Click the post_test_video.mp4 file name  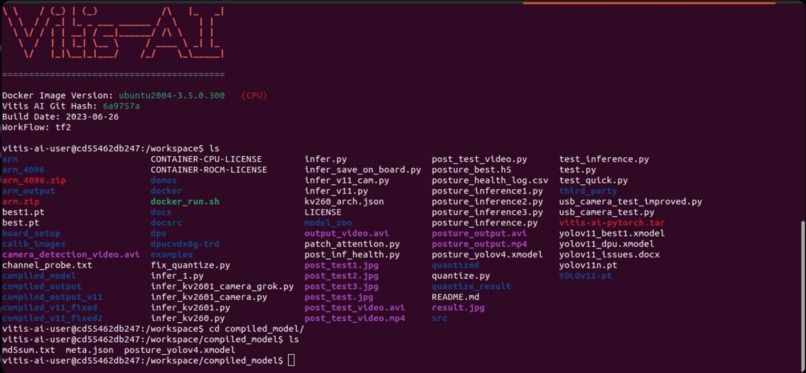point(355,318)
